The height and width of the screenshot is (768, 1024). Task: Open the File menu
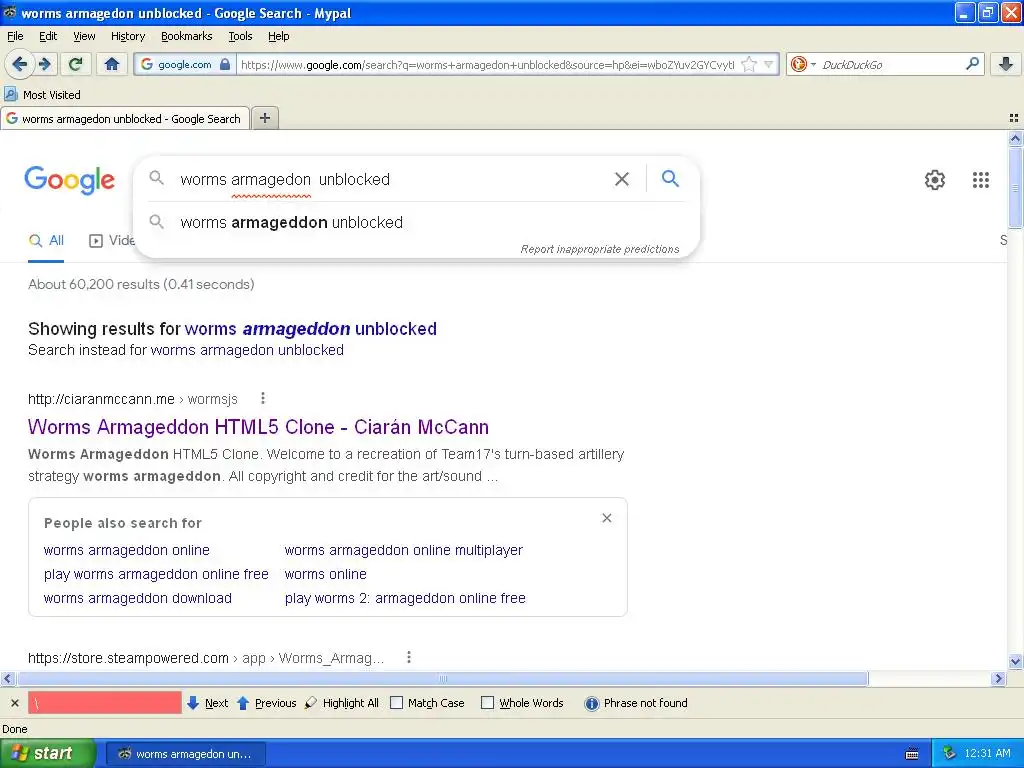pyautogui.click(x=15, y=36)
